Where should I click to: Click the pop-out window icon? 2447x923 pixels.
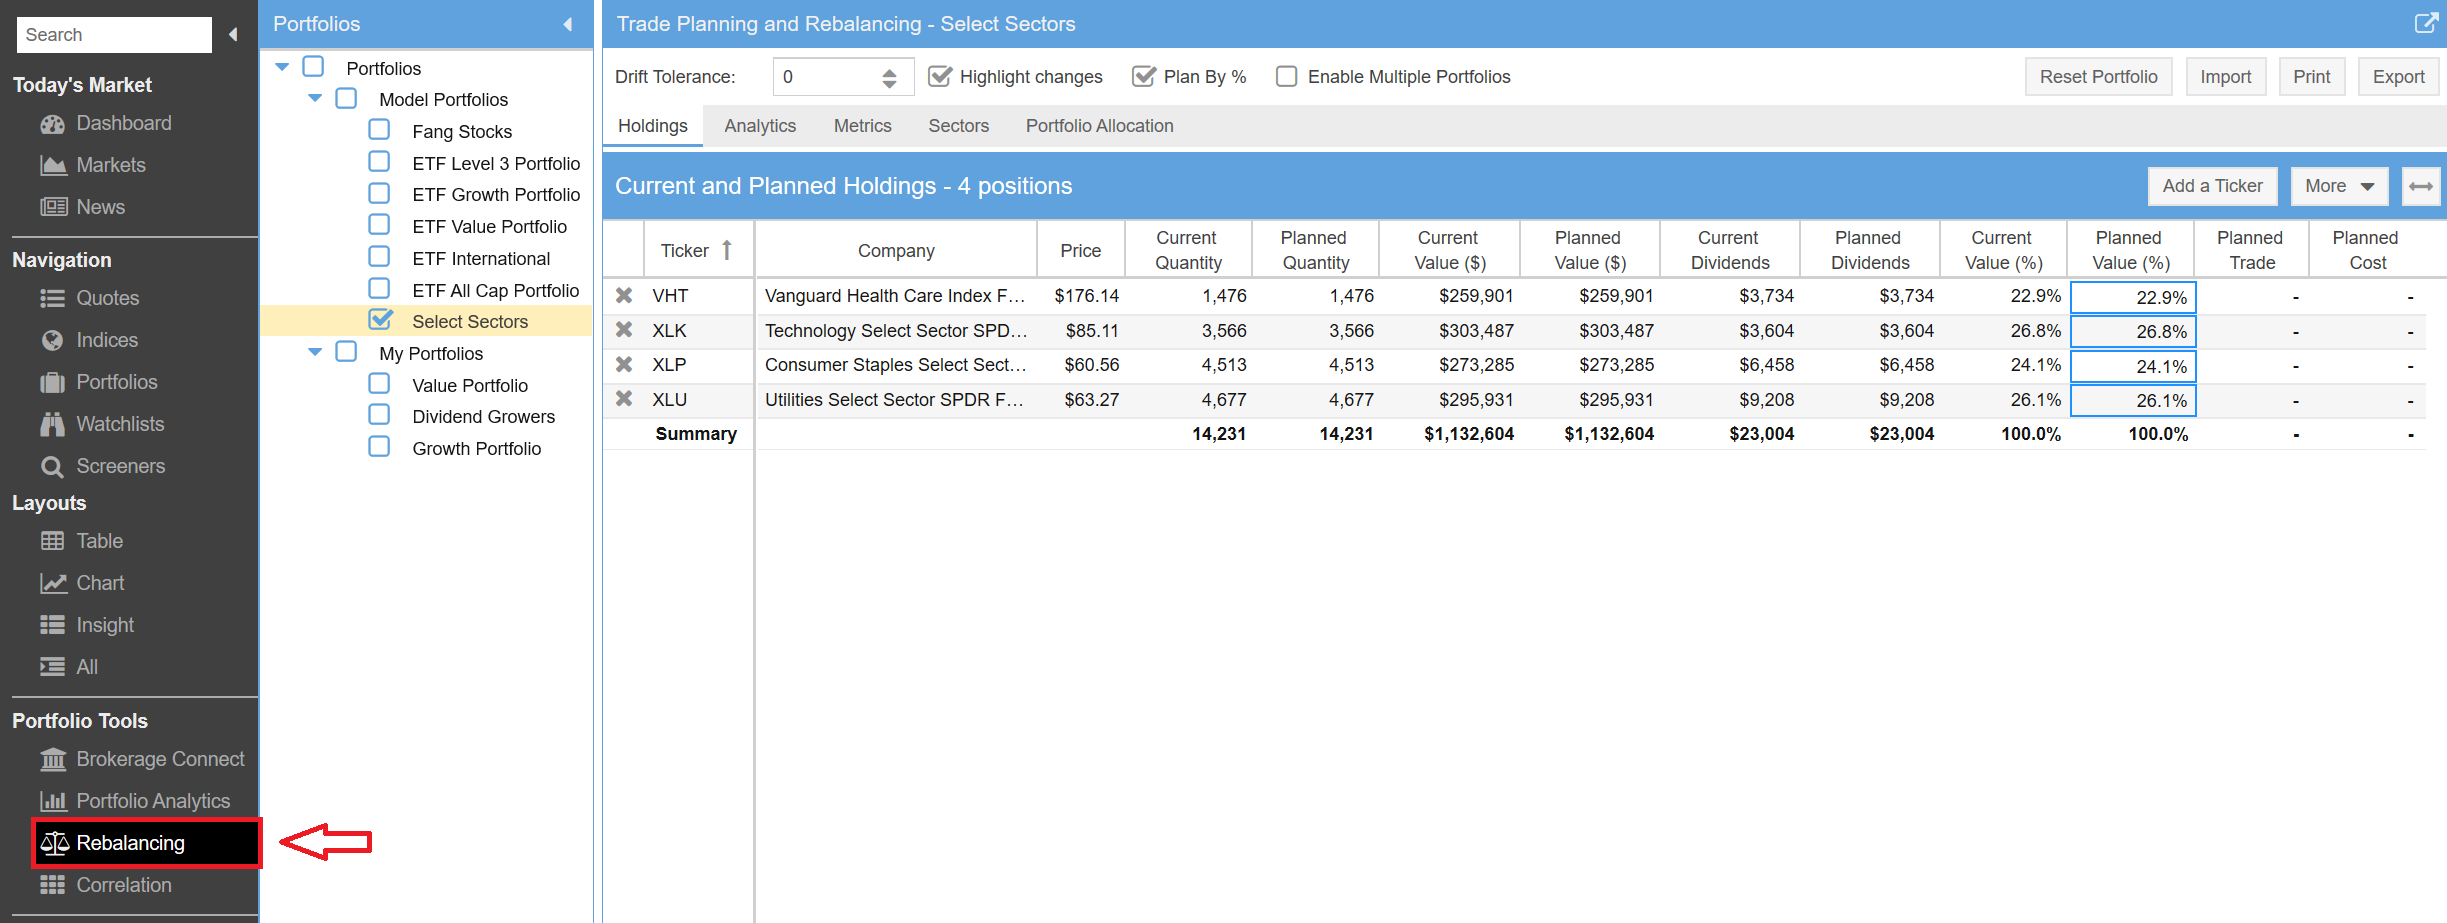pos(2425,24)
